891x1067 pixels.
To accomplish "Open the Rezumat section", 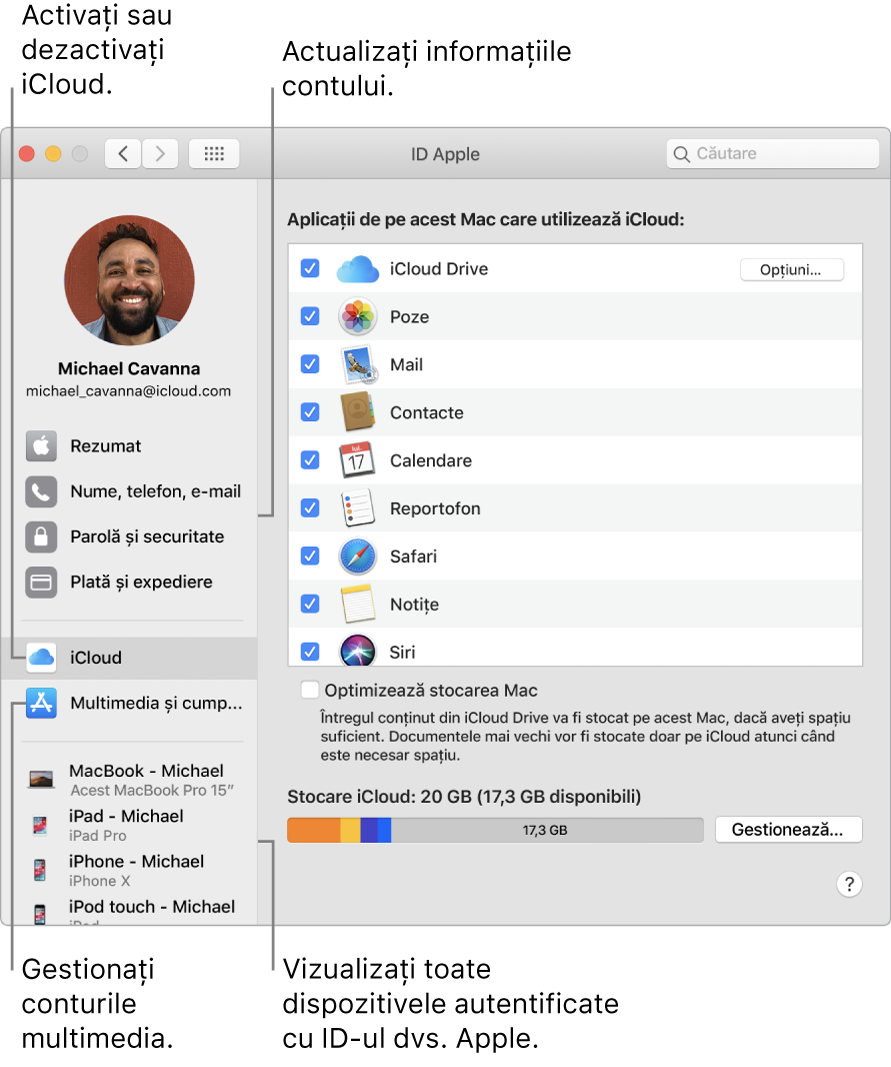I will pos(129,446).
